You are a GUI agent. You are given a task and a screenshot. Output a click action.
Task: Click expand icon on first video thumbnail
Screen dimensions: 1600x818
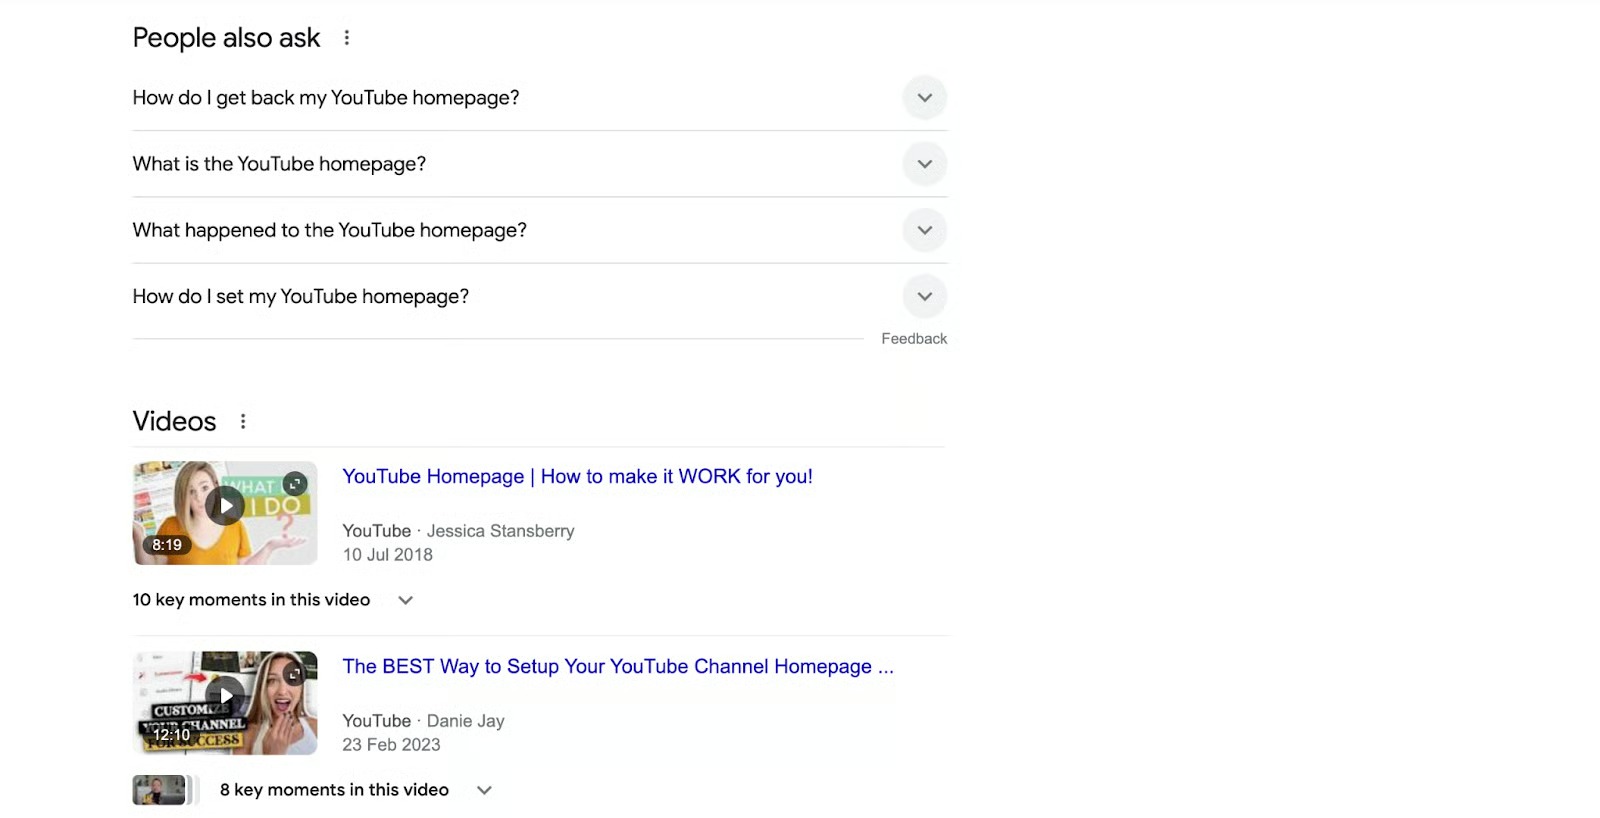pos(295,484)
